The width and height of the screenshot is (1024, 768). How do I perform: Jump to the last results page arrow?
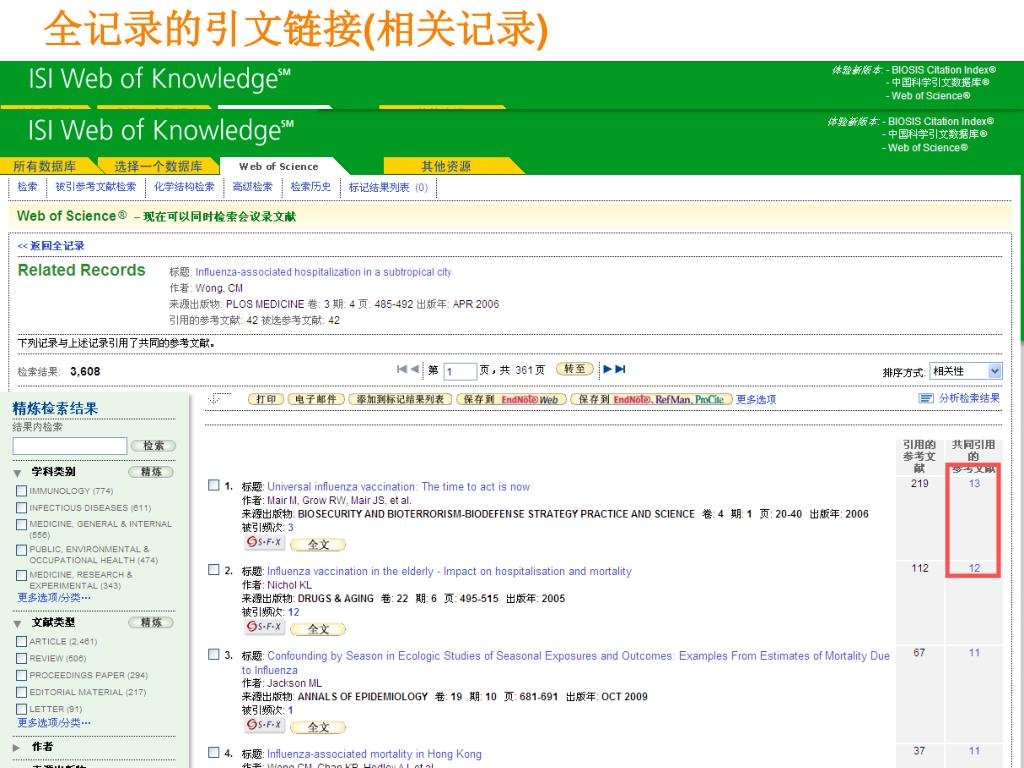point(620,369)
